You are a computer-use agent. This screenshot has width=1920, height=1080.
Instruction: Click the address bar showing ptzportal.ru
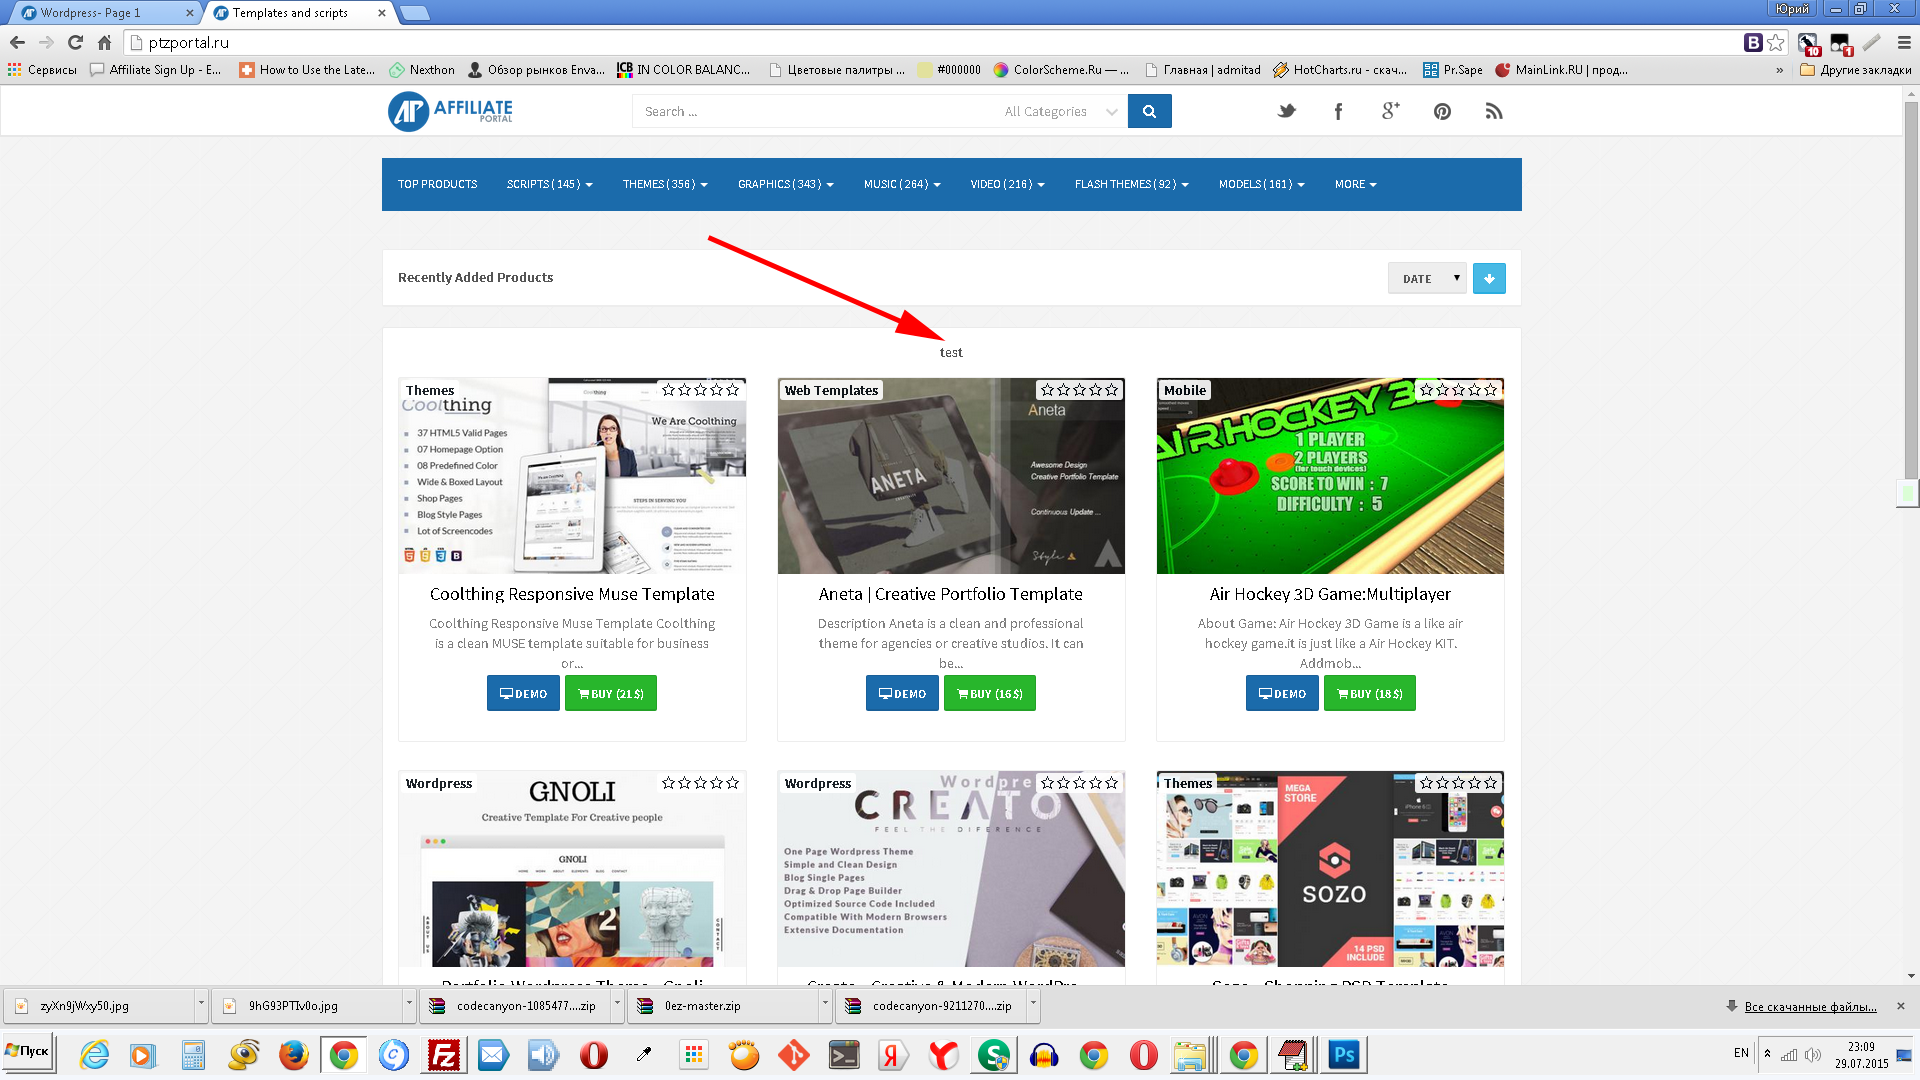click(930, 42)
